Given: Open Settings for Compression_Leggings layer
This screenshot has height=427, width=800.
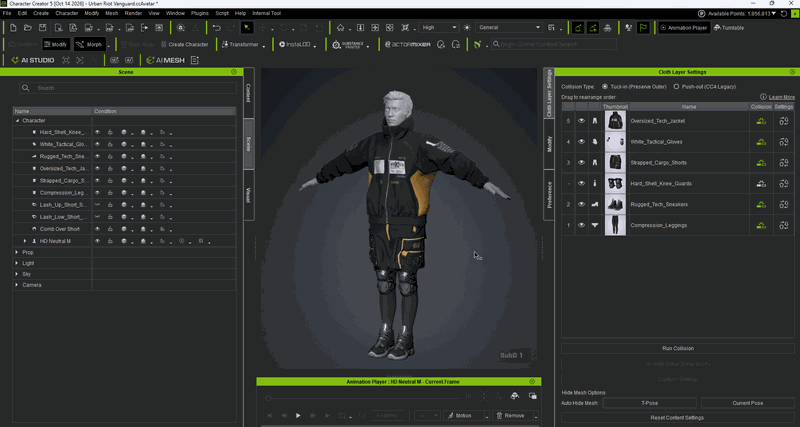Looking at the screenshot, I should (x=784, y=225).
